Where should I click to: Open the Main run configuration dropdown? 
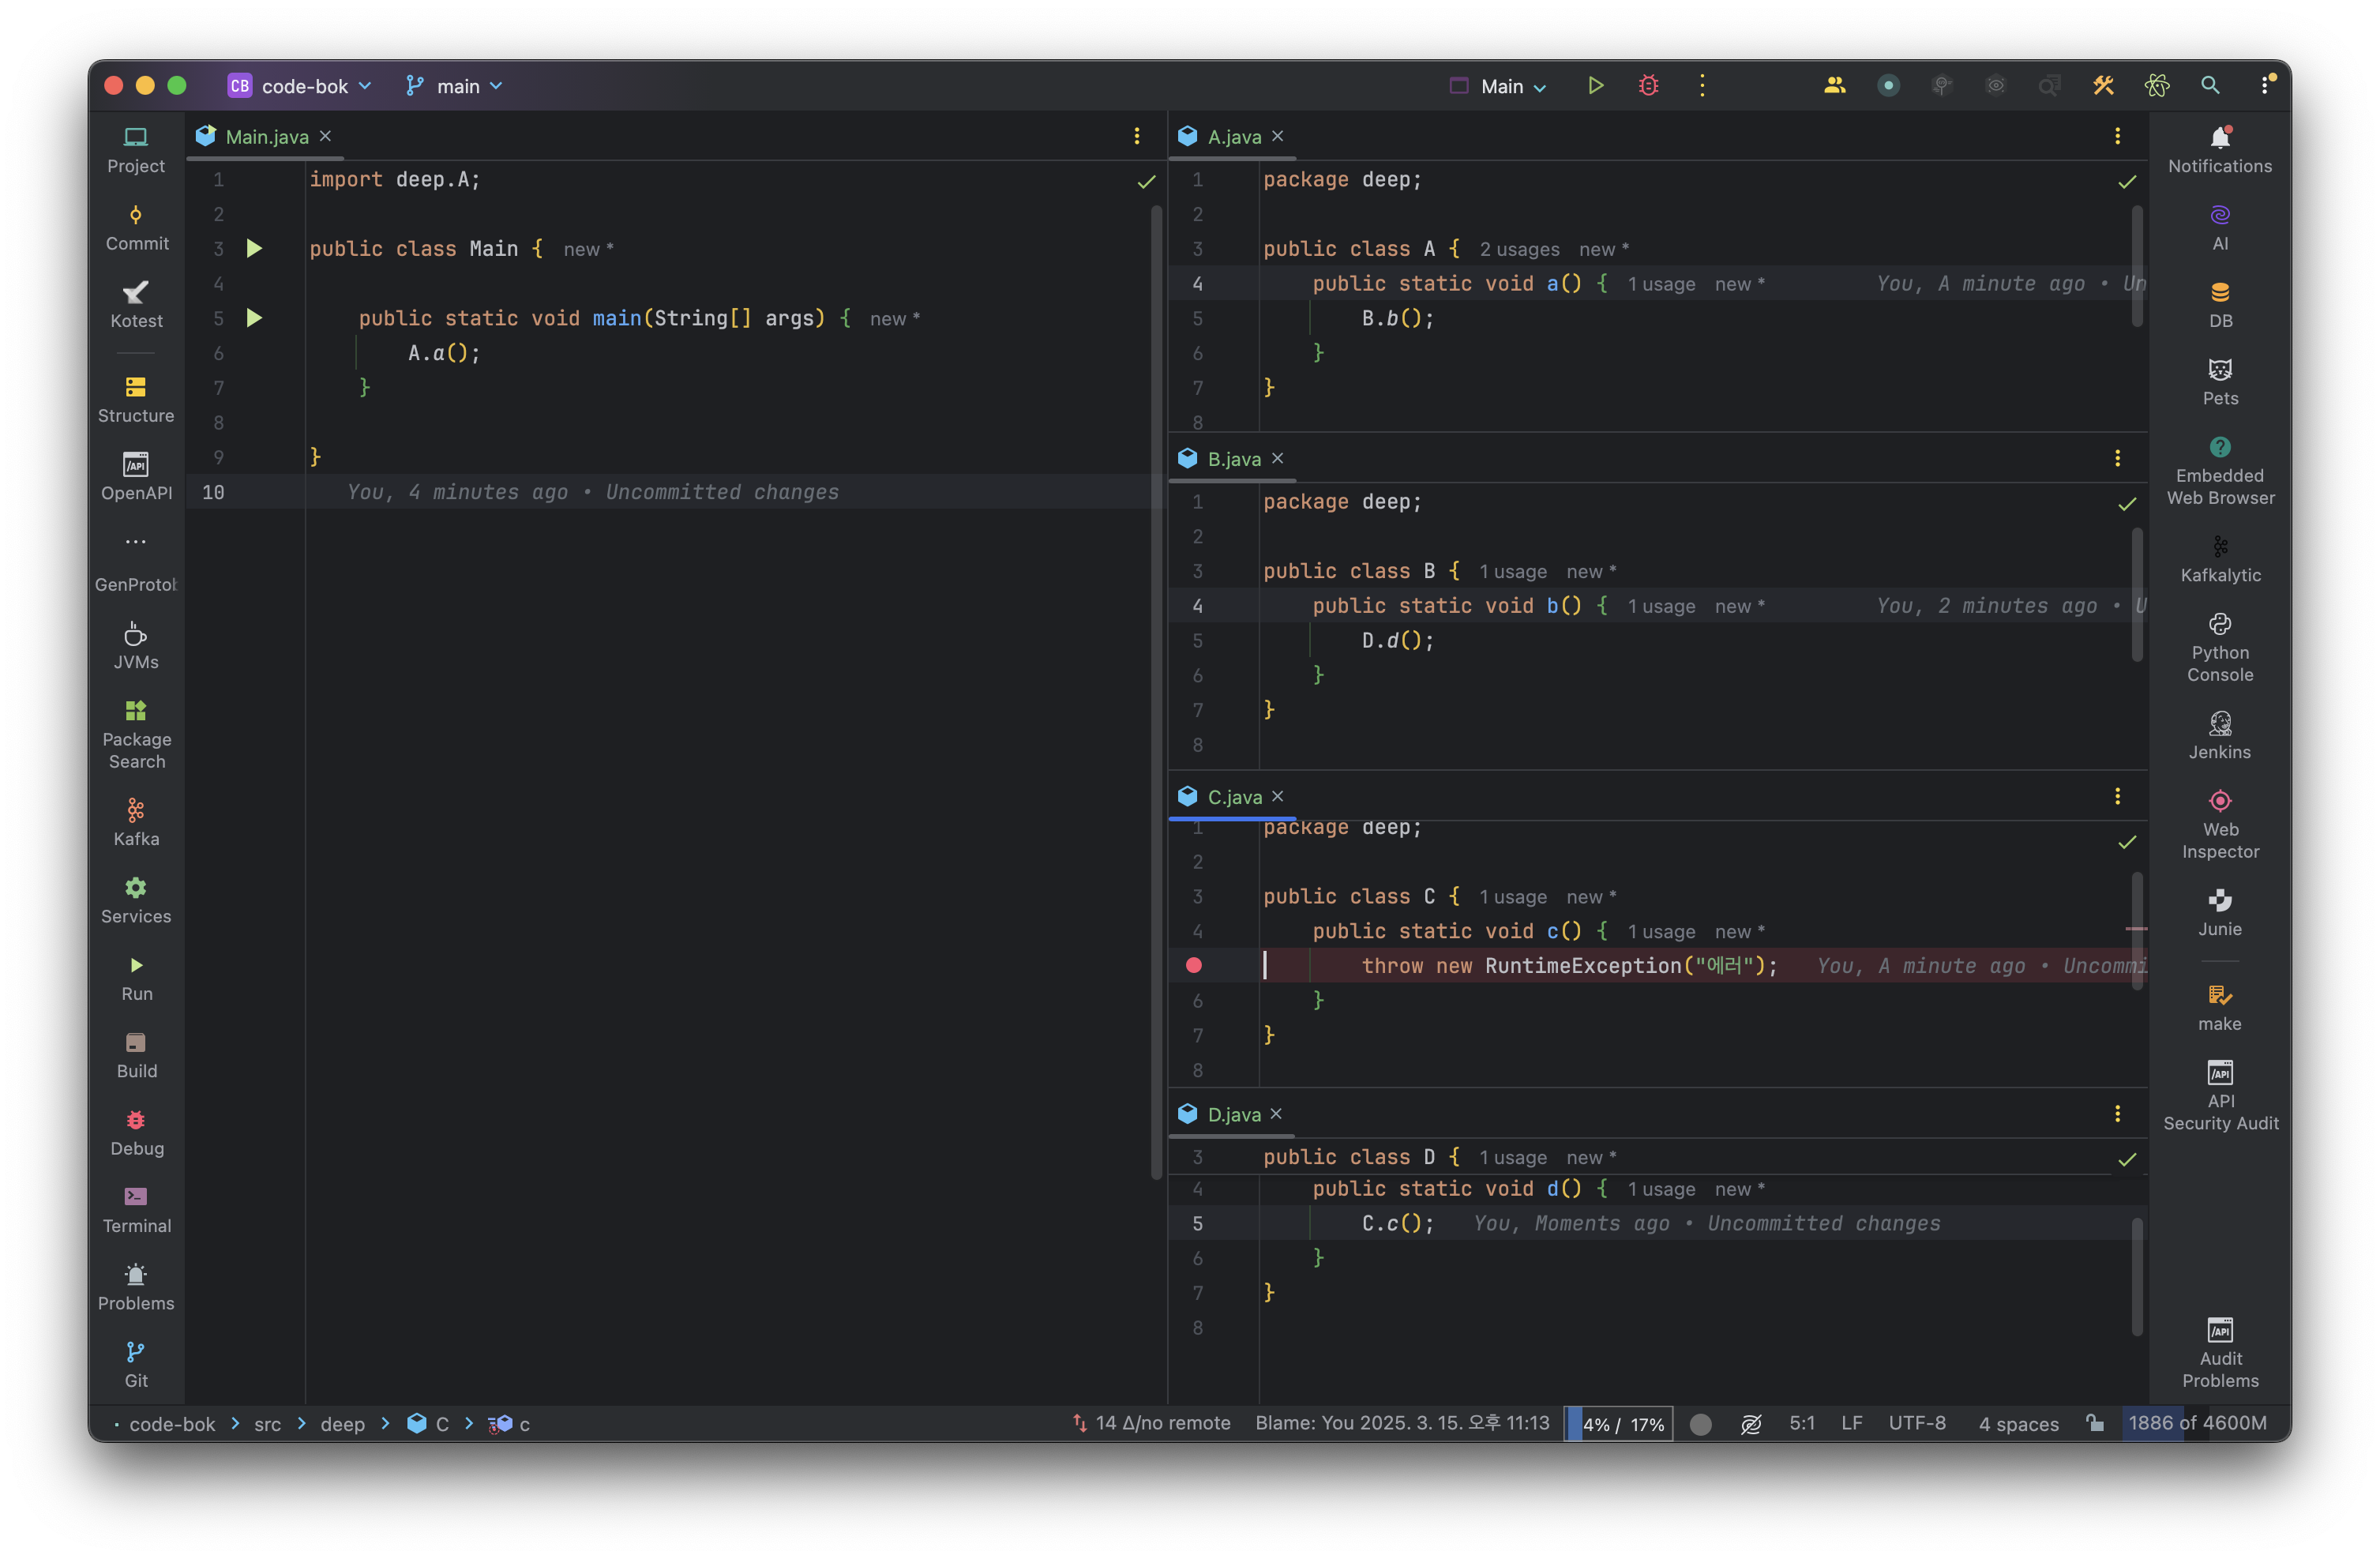pos(1500,86)
